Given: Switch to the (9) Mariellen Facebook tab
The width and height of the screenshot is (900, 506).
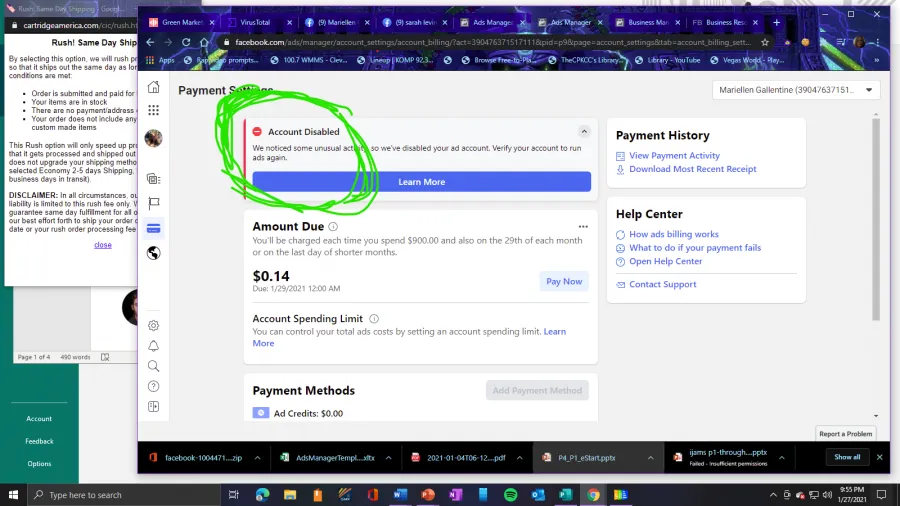Looking at the screenshot, I should coord(336,22).
